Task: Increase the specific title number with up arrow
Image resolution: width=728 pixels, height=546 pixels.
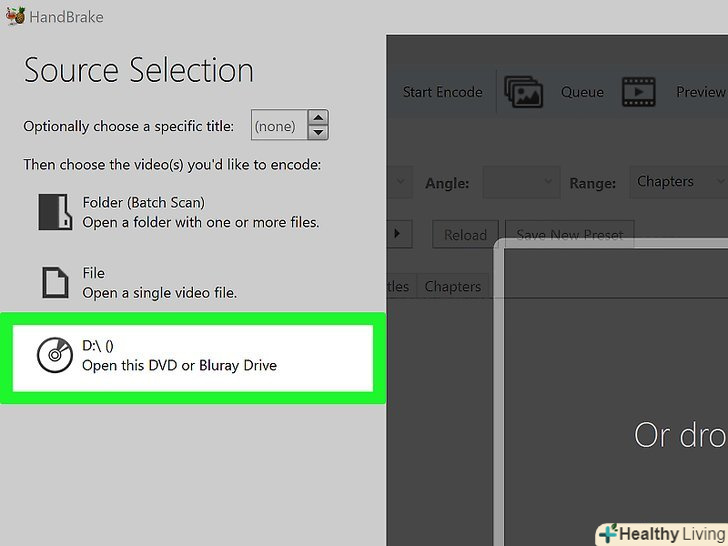Action: [x=318, y=117]
